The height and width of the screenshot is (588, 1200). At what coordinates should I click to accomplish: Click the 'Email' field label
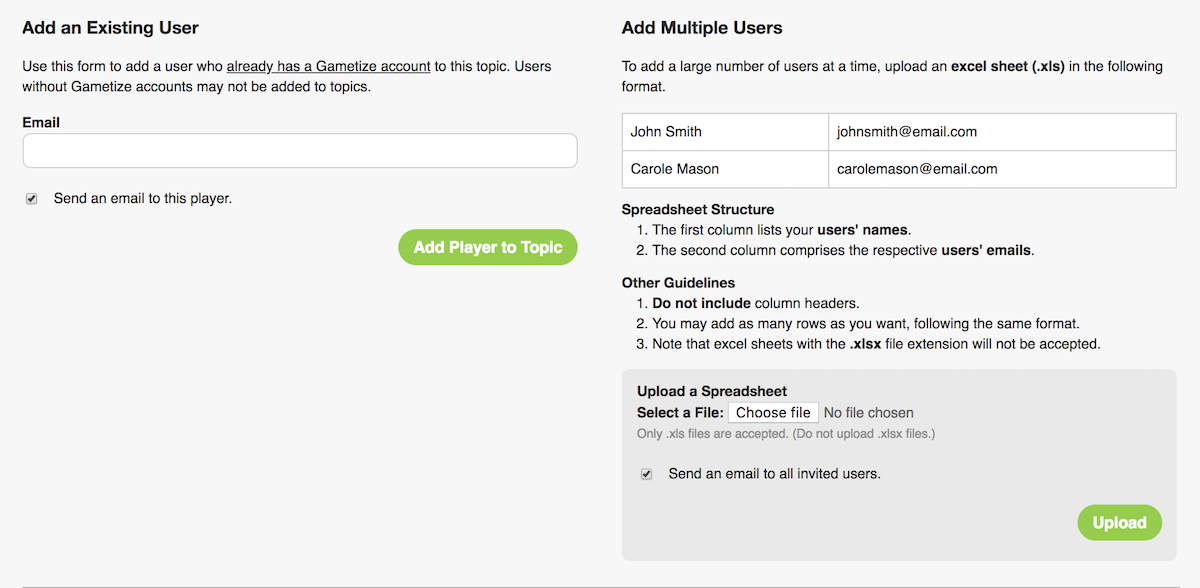coord(41,123)
